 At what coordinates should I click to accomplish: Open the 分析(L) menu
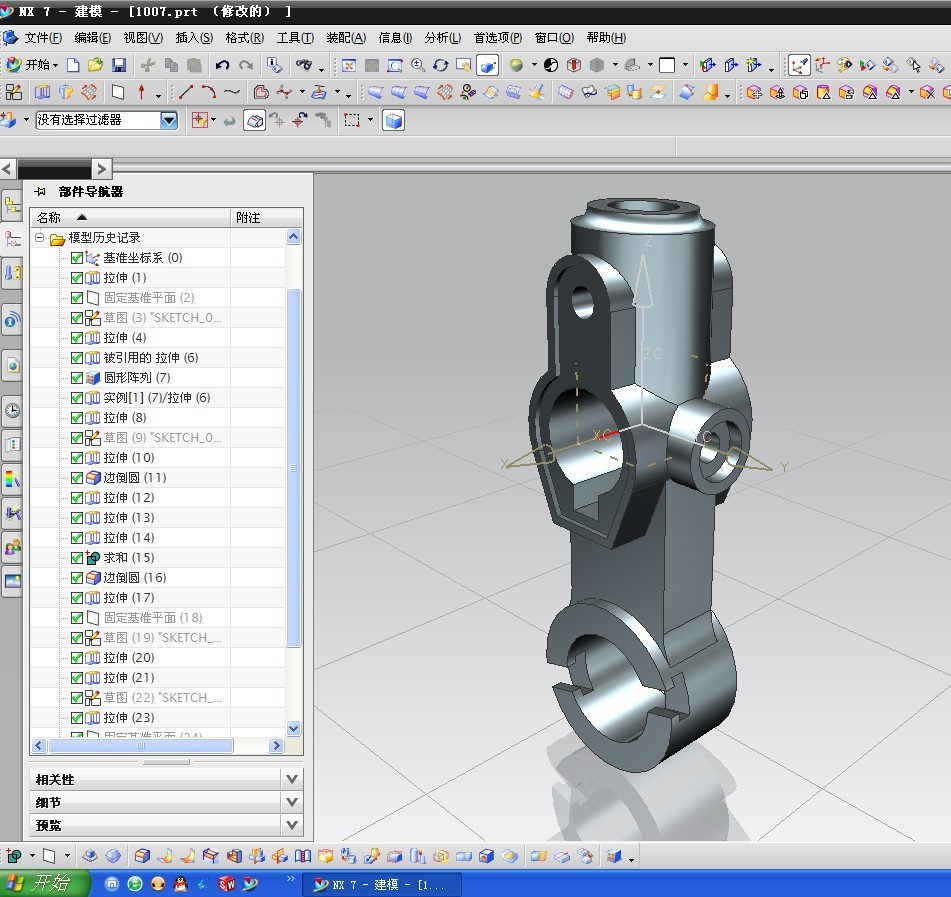[442, 38]
